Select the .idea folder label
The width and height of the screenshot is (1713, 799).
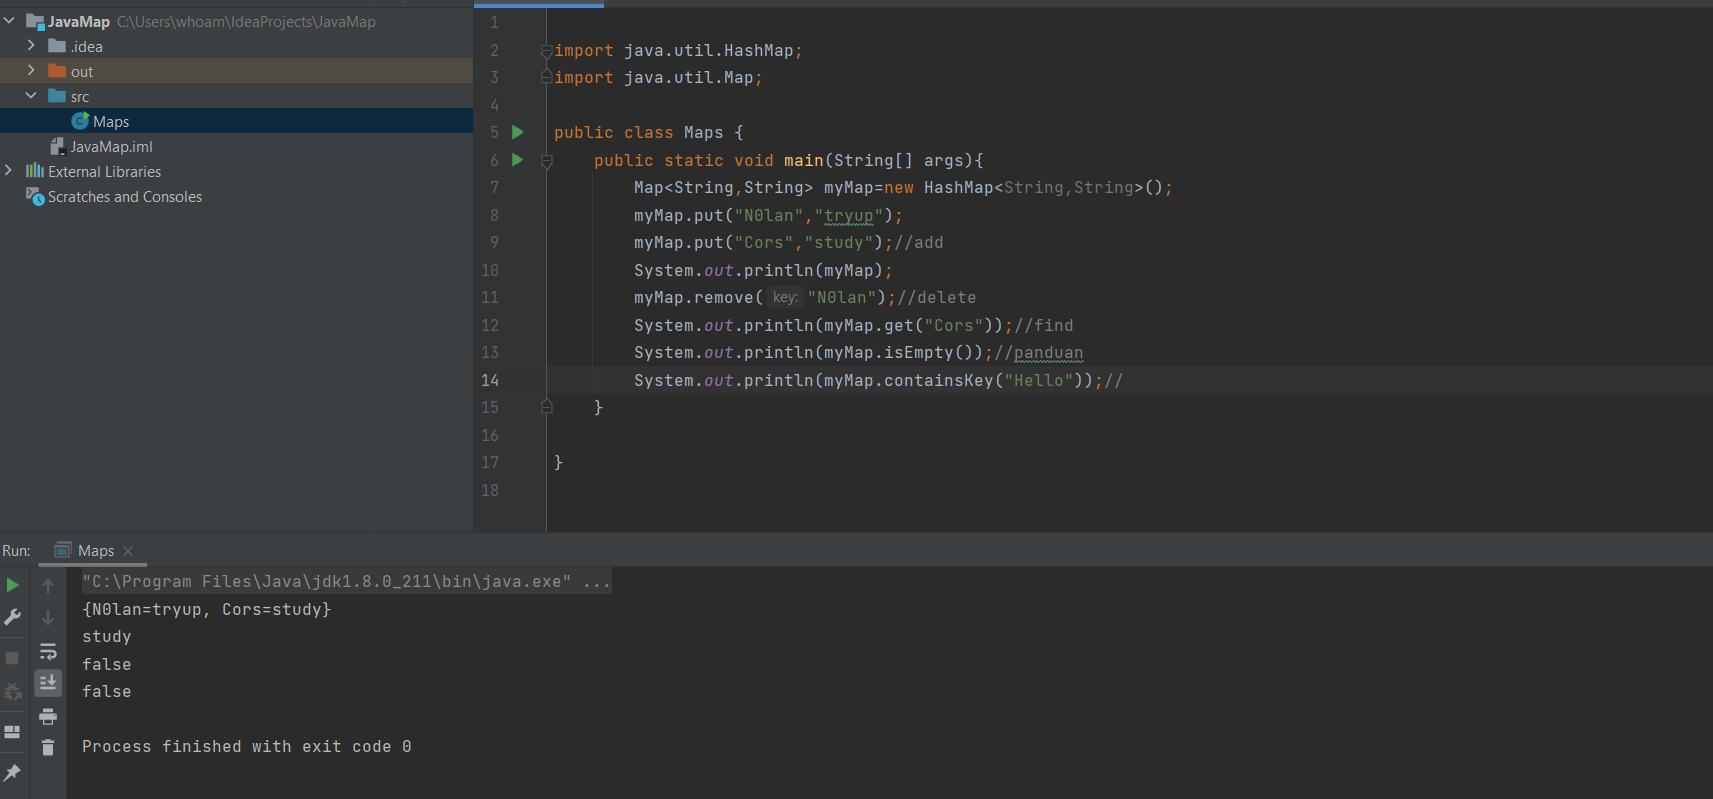87,47
